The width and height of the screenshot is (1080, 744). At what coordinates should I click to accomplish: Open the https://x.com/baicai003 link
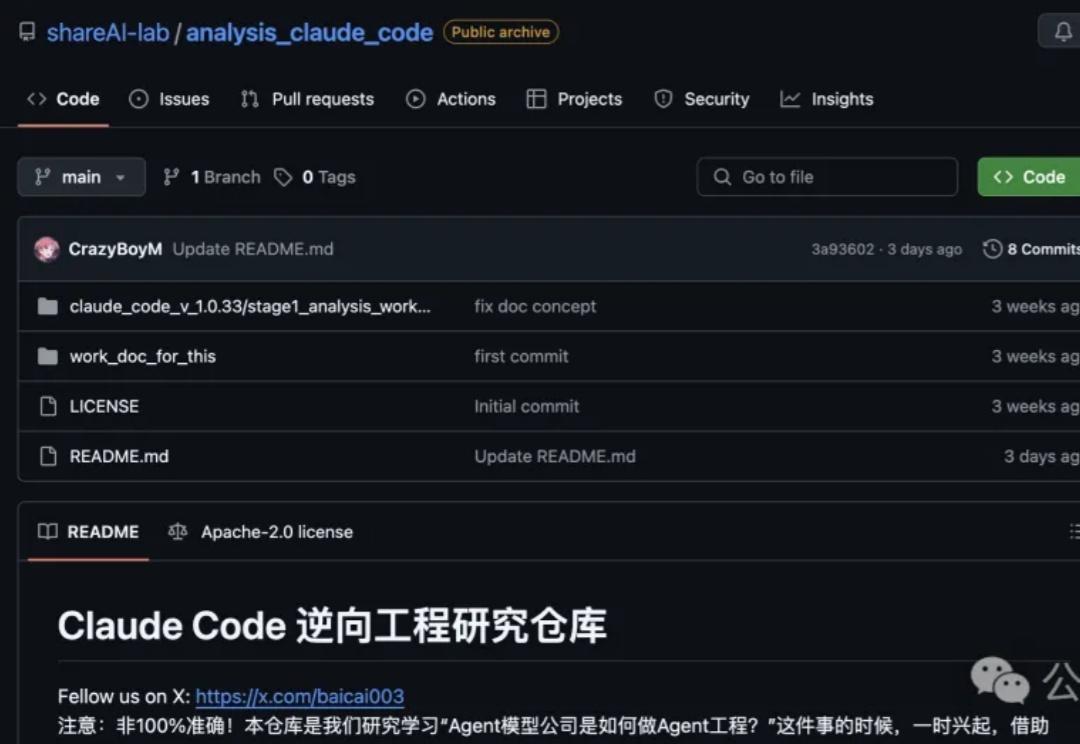tap(300, 696)
